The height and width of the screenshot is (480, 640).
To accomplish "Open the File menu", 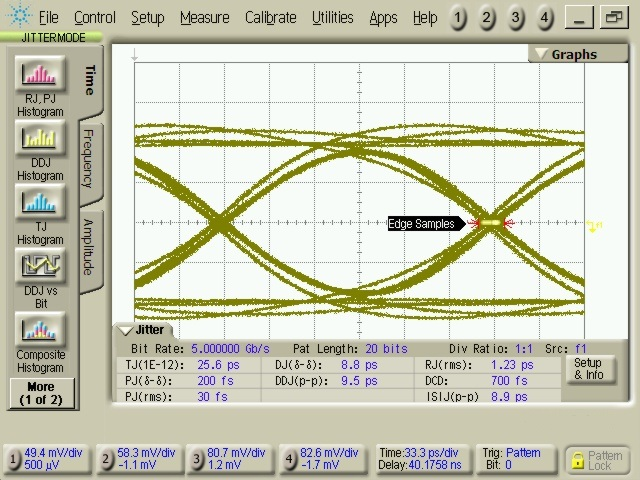I will [49, 18].
